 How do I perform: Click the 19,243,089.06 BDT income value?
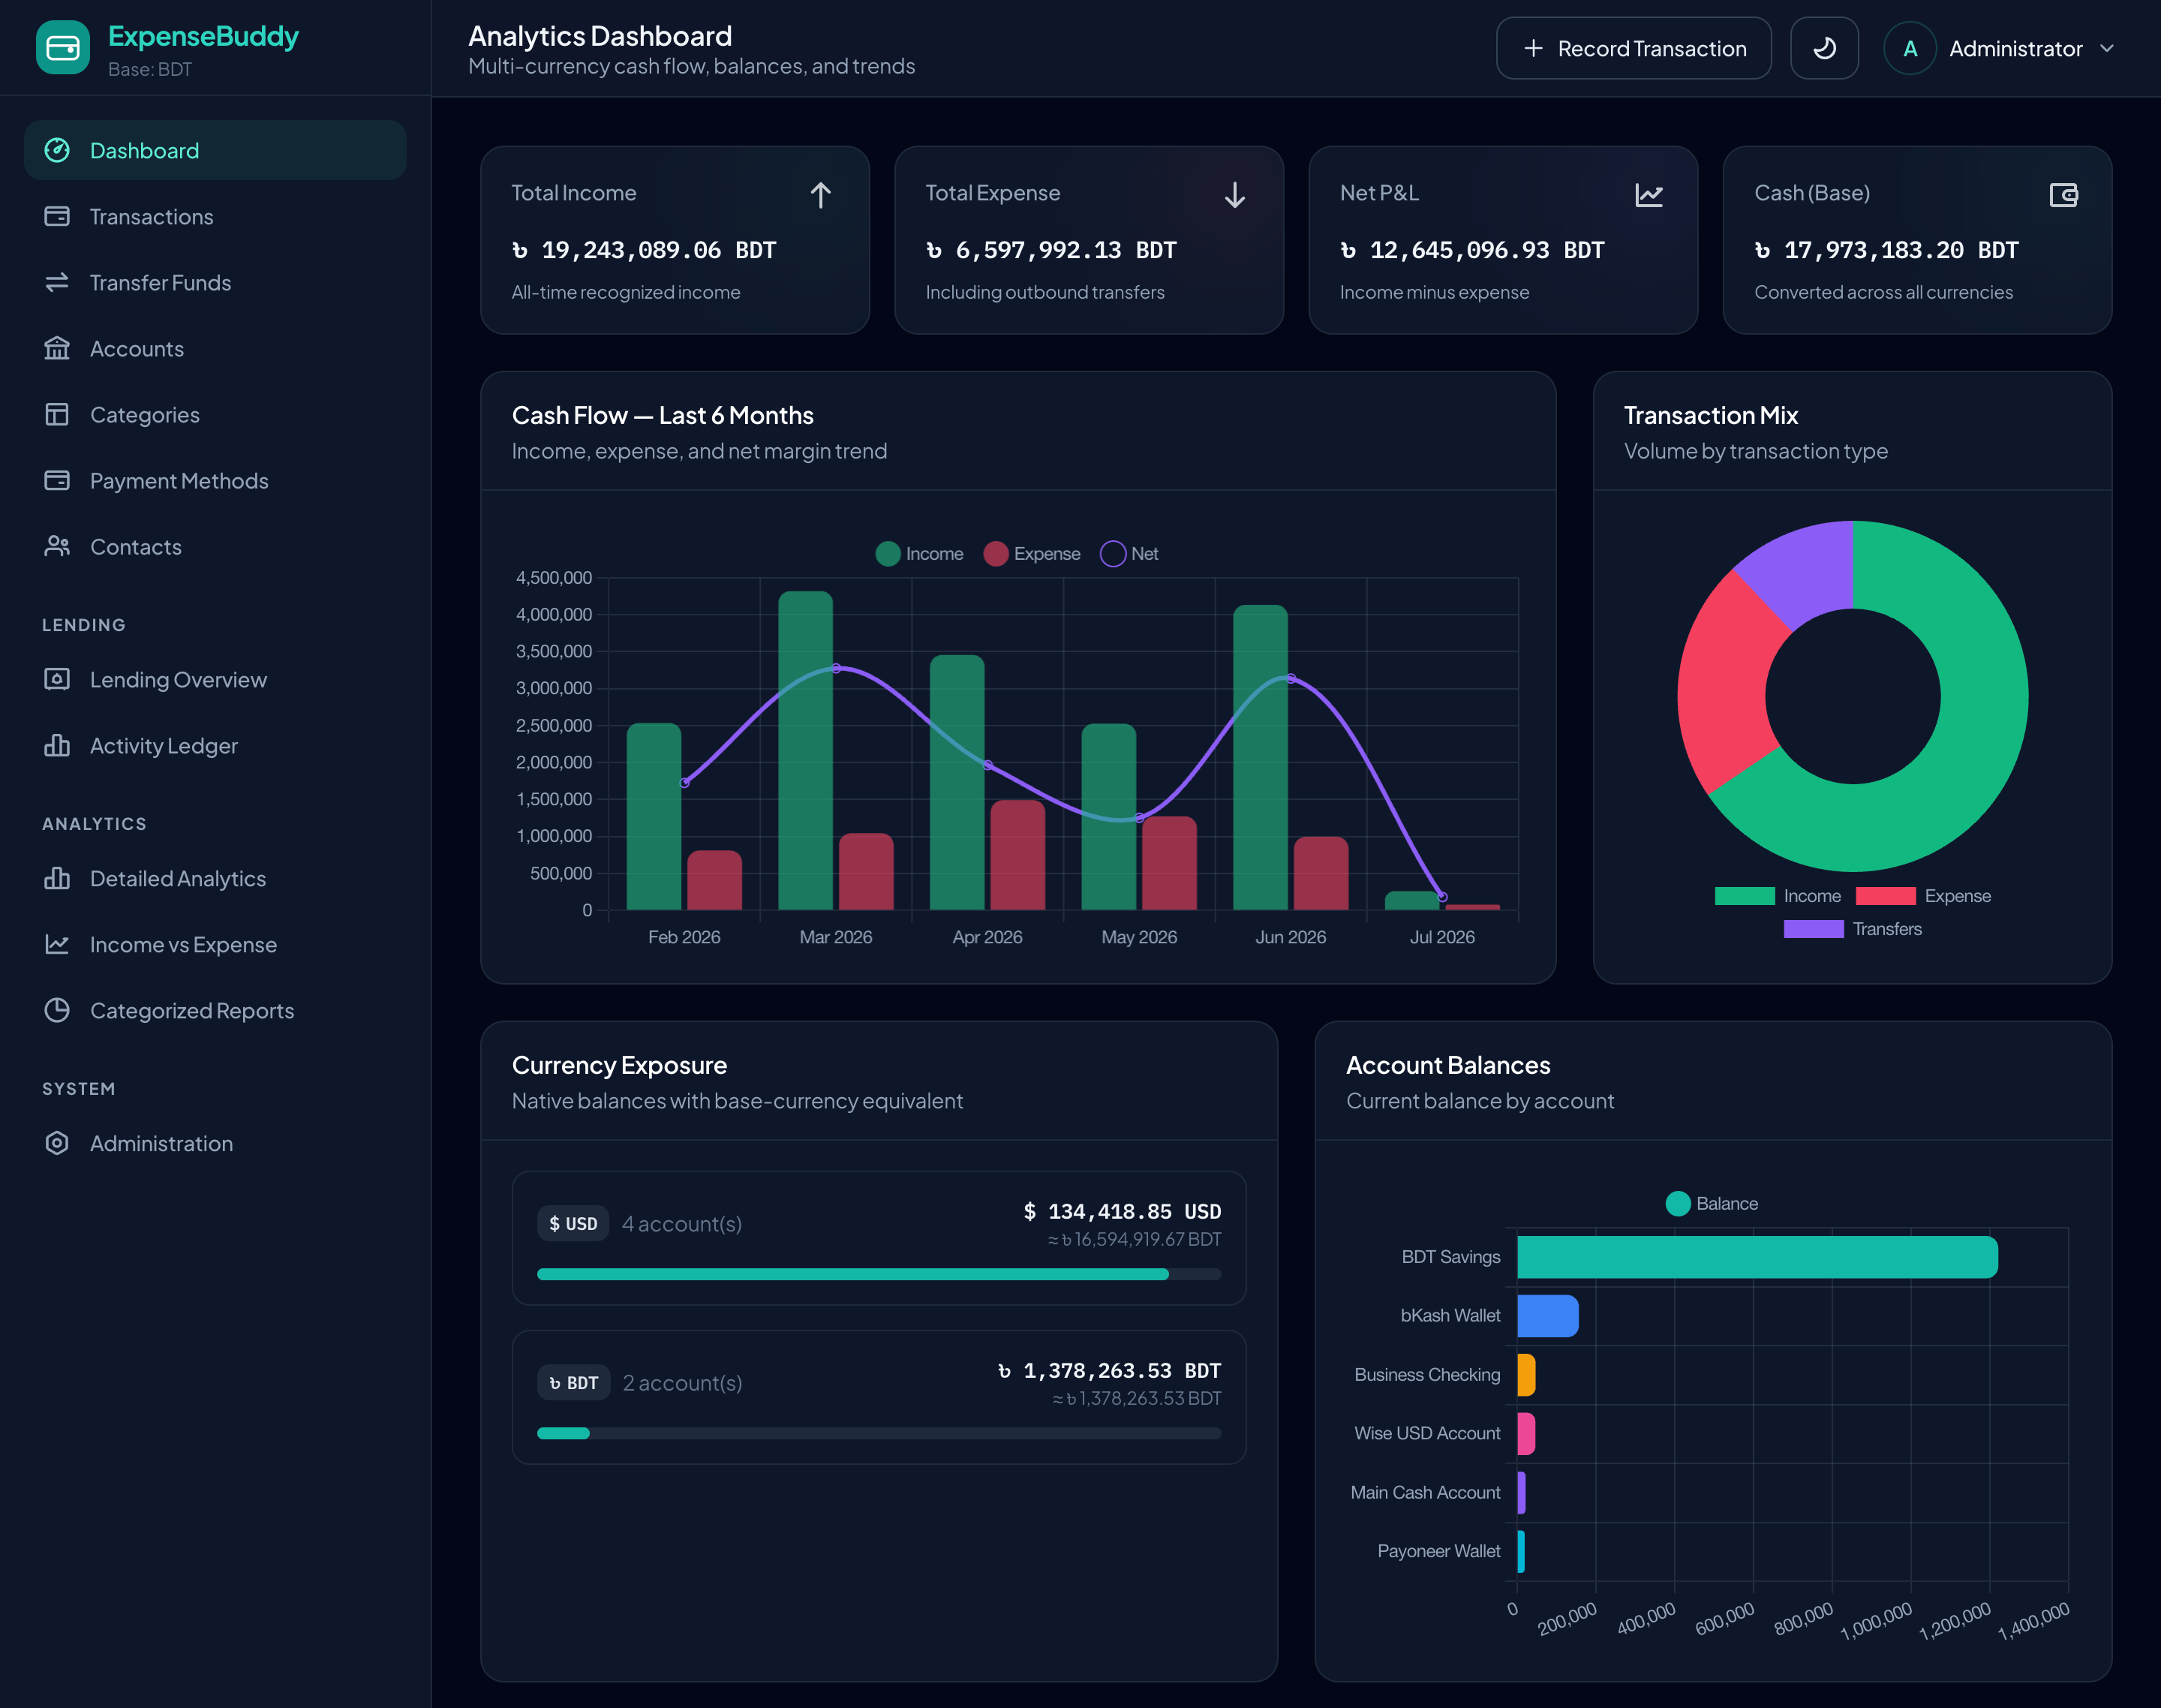pos(644,250)
